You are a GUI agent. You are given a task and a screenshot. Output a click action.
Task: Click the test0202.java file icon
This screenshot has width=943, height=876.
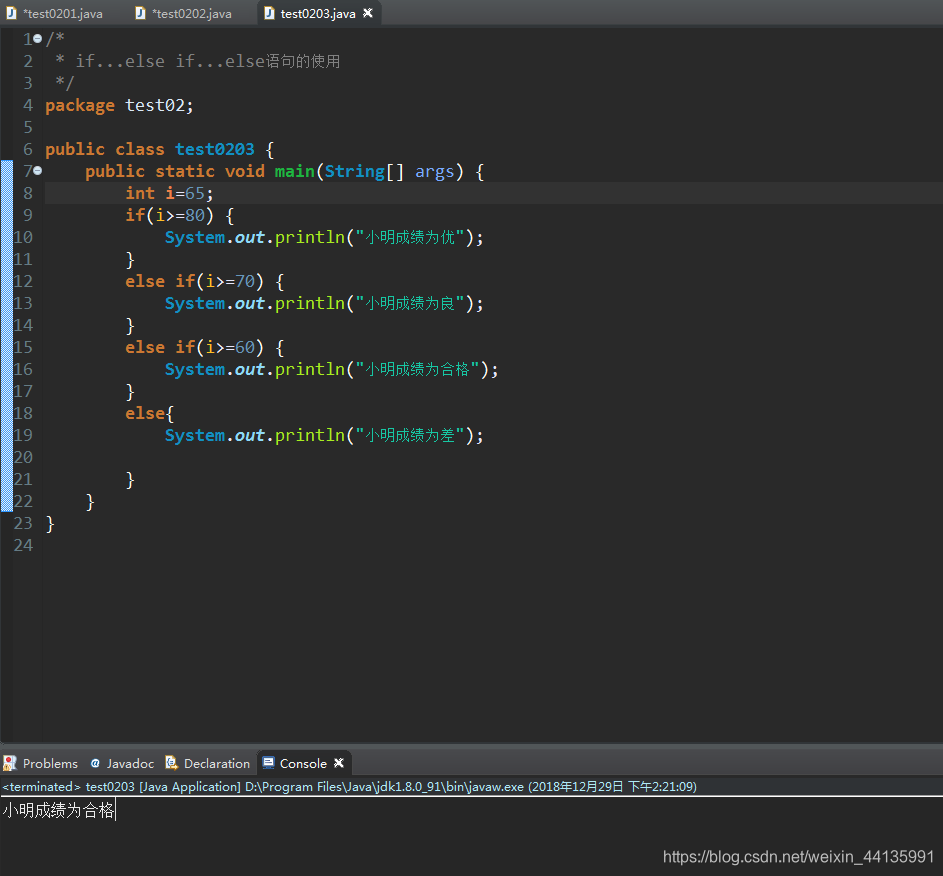tap(140, 13)
